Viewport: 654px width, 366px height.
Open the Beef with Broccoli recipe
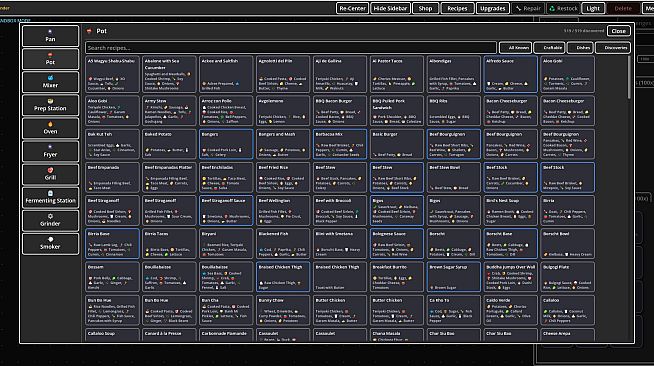pos(340,211)
